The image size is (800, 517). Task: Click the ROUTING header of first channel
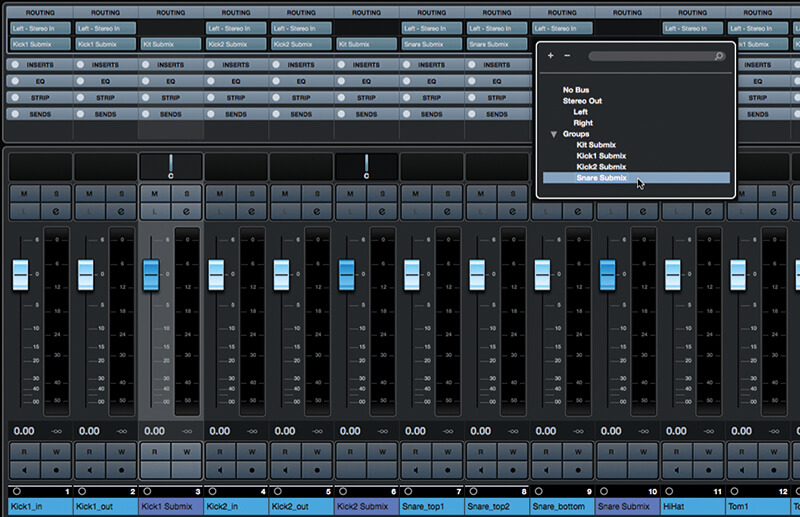(x=40, y=12)
